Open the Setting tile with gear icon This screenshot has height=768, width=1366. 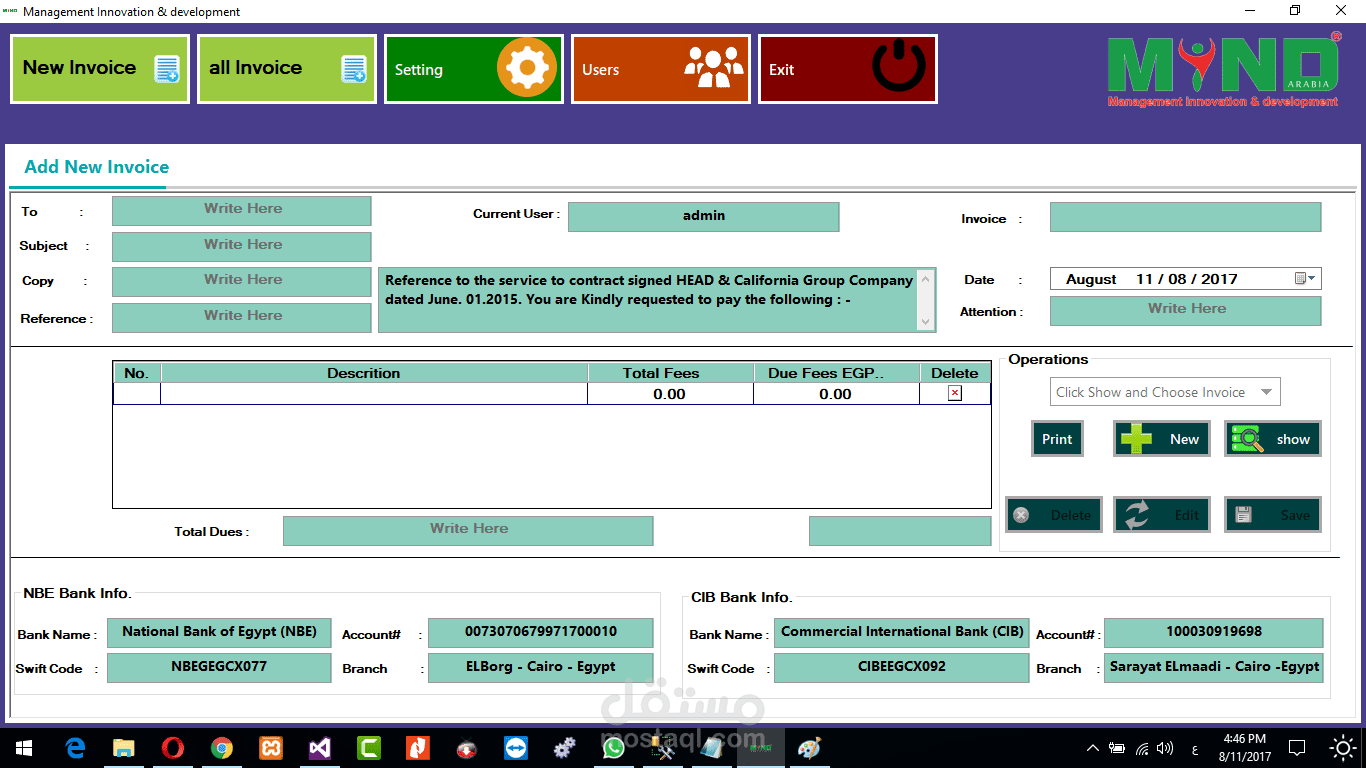(x=474, y=69)
